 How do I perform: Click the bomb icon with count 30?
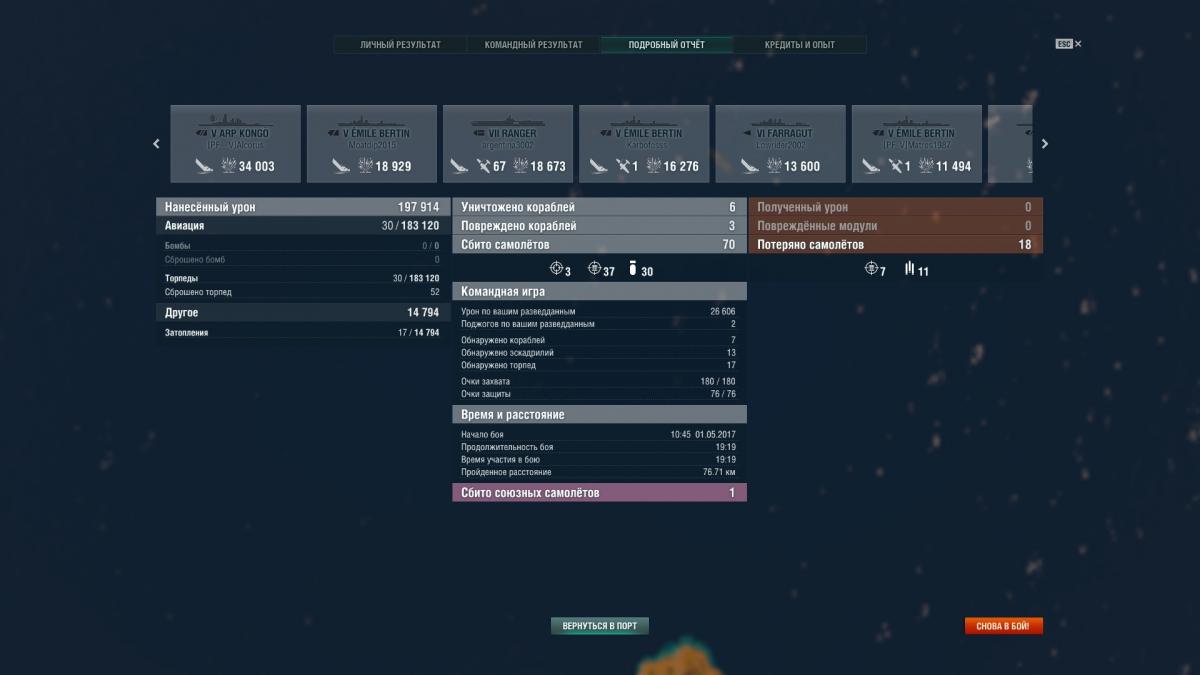coord(632,270)
